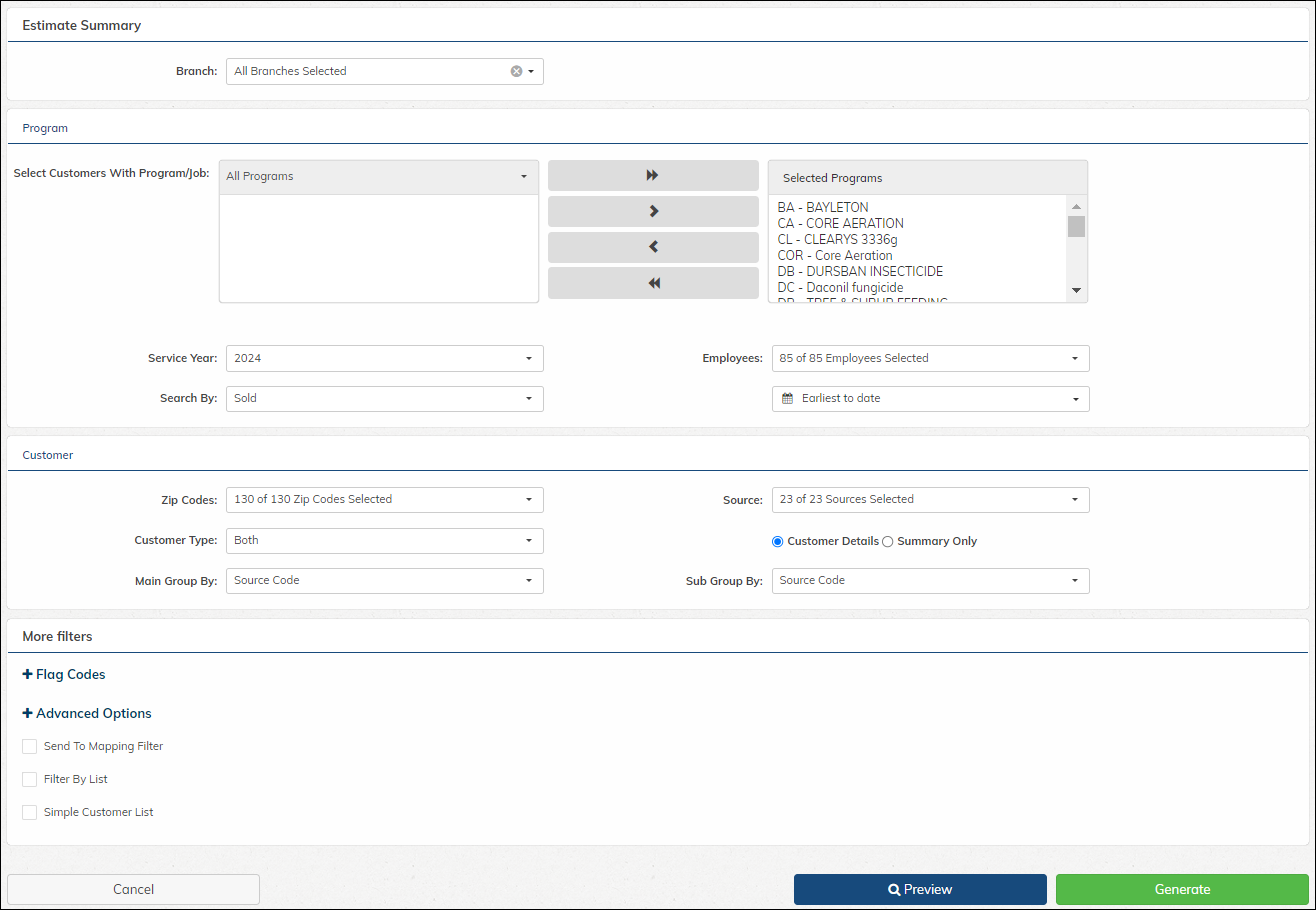Click the calendar icon in date range field

787,398
